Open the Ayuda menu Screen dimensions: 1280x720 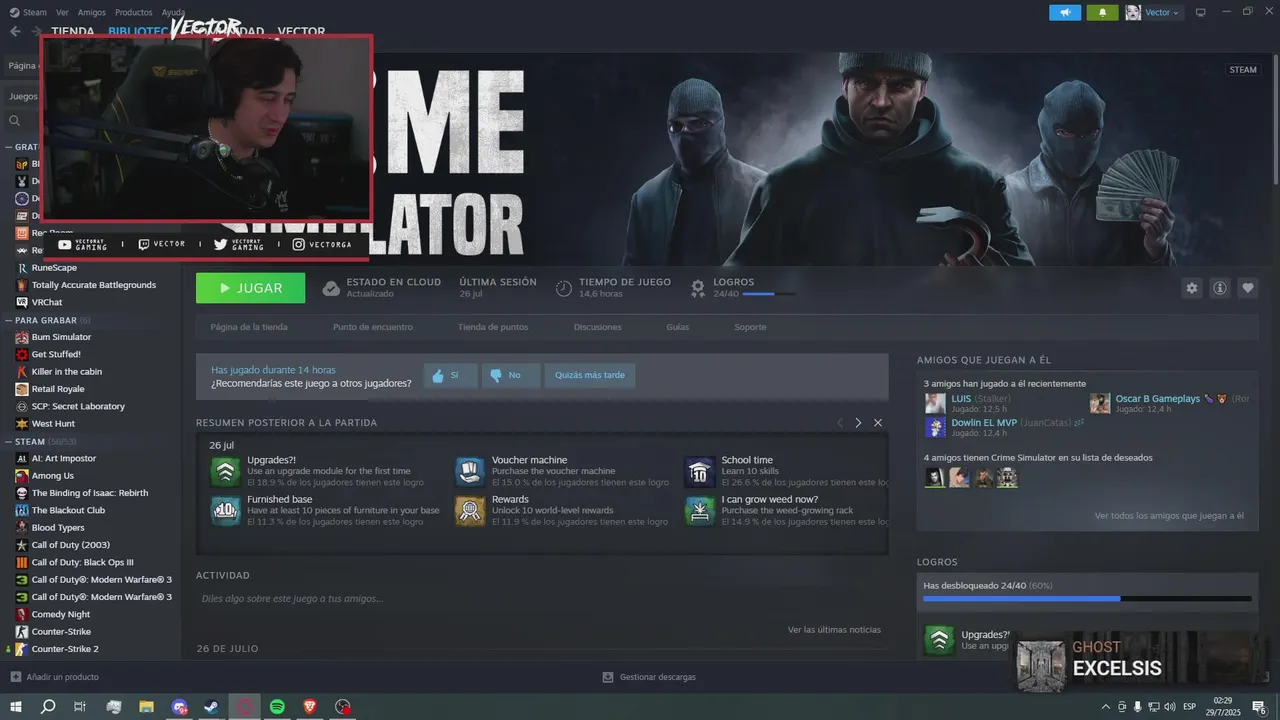173,12
